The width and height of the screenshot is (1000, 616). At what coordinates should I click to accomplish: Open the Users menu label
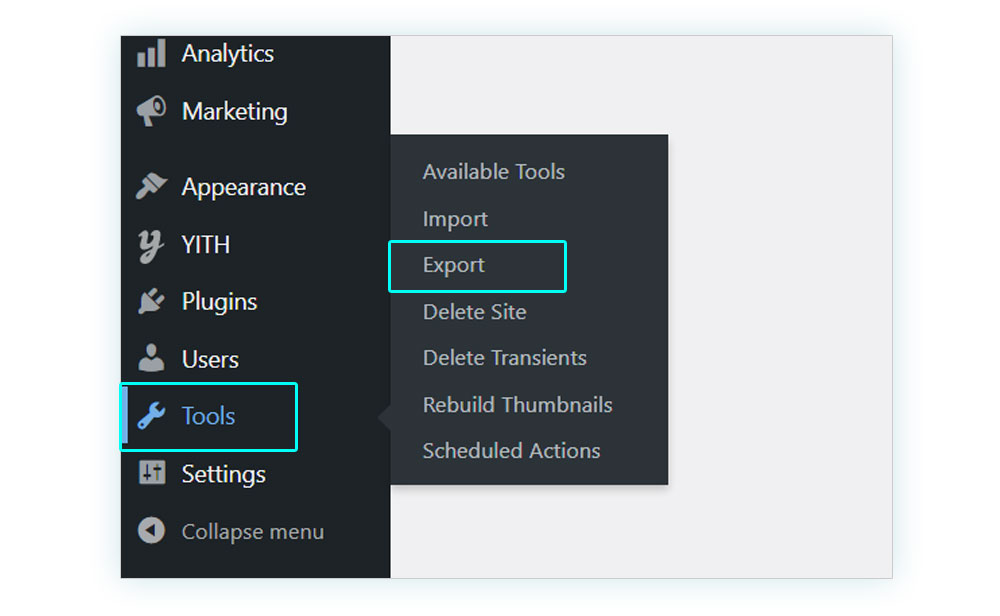210,360
